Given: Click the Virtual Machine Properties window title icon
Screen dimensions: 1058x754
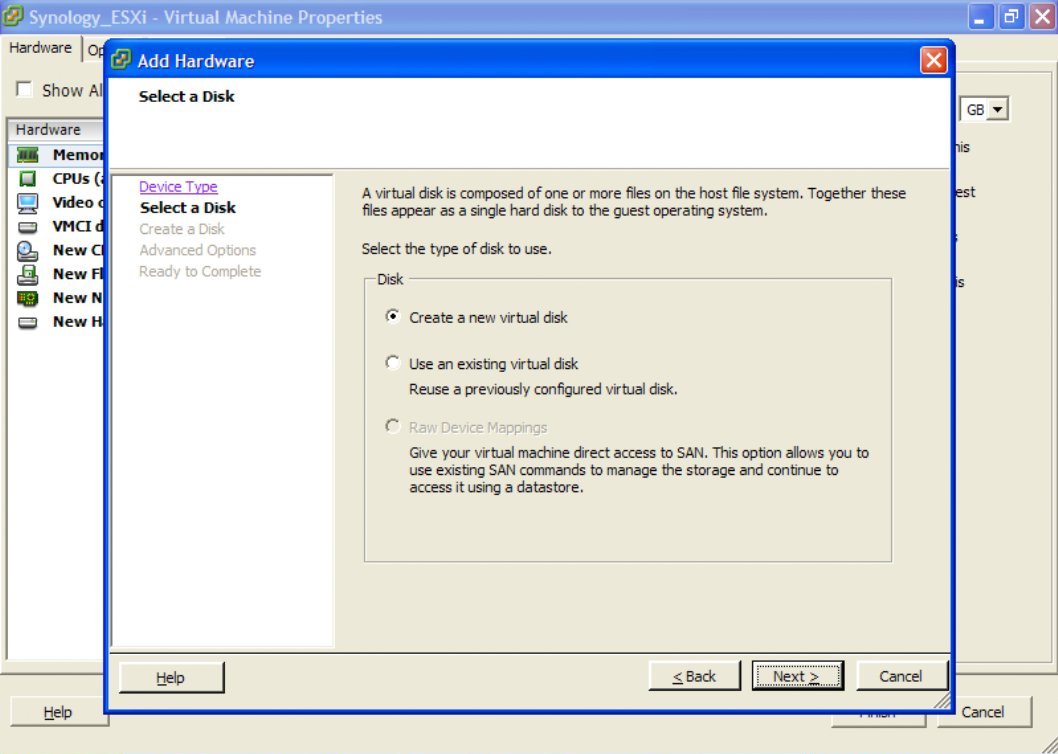Looking at the screenshot, I should 13,16.
